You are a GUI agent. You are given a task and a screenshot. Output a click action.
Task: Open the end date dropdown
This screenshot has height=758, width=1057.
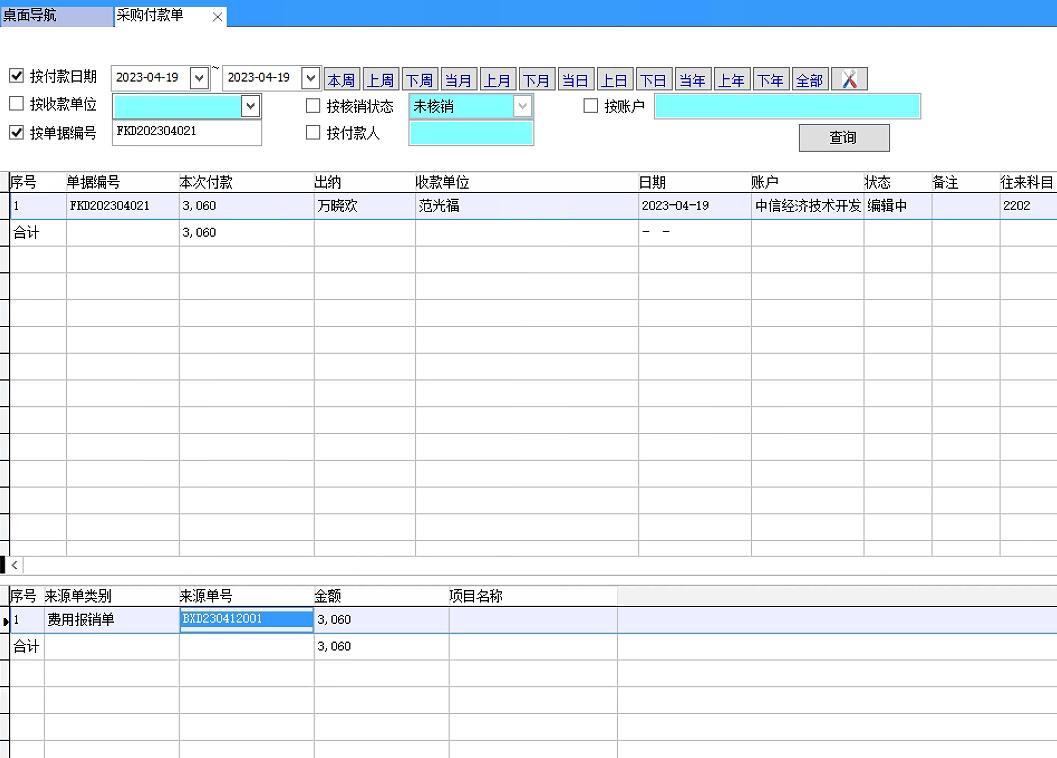[310, 78]
